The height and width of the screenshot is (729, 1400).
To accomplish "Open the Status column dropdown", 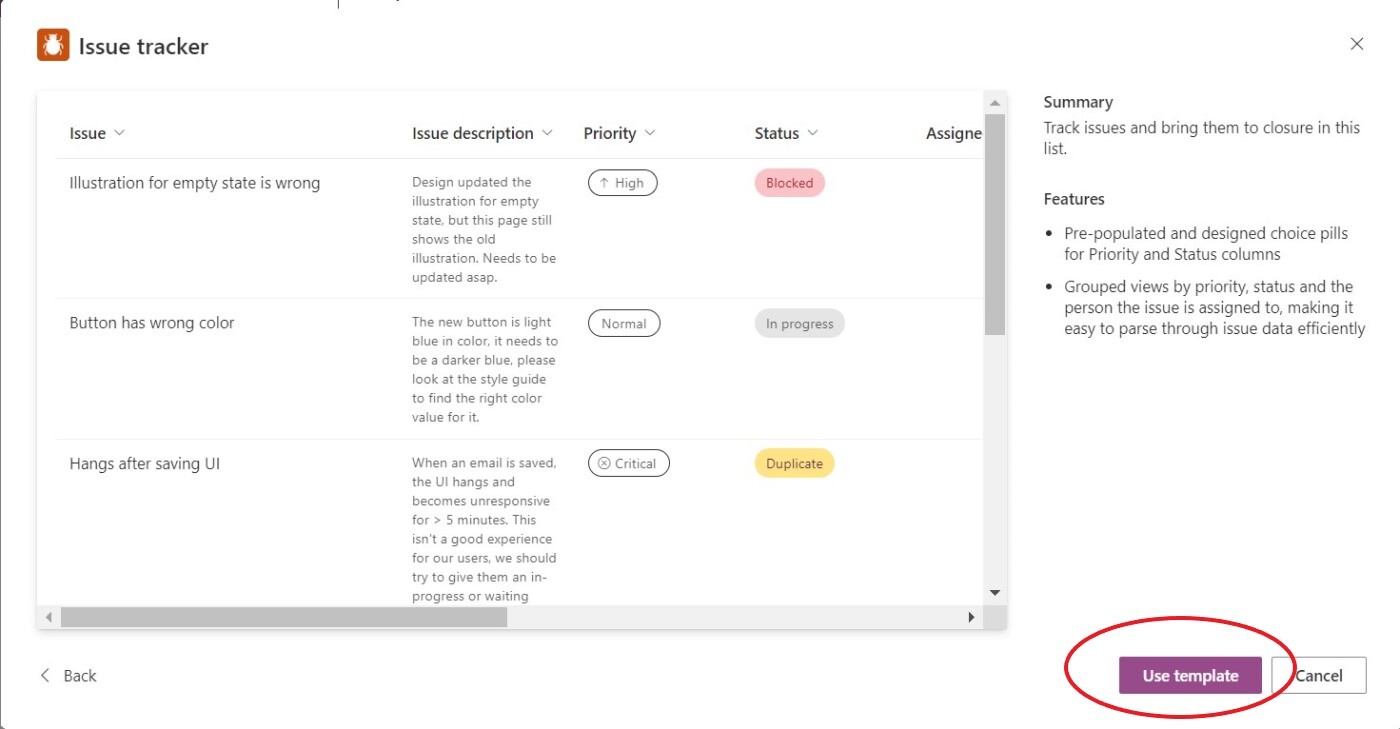I will click(815, 132).
